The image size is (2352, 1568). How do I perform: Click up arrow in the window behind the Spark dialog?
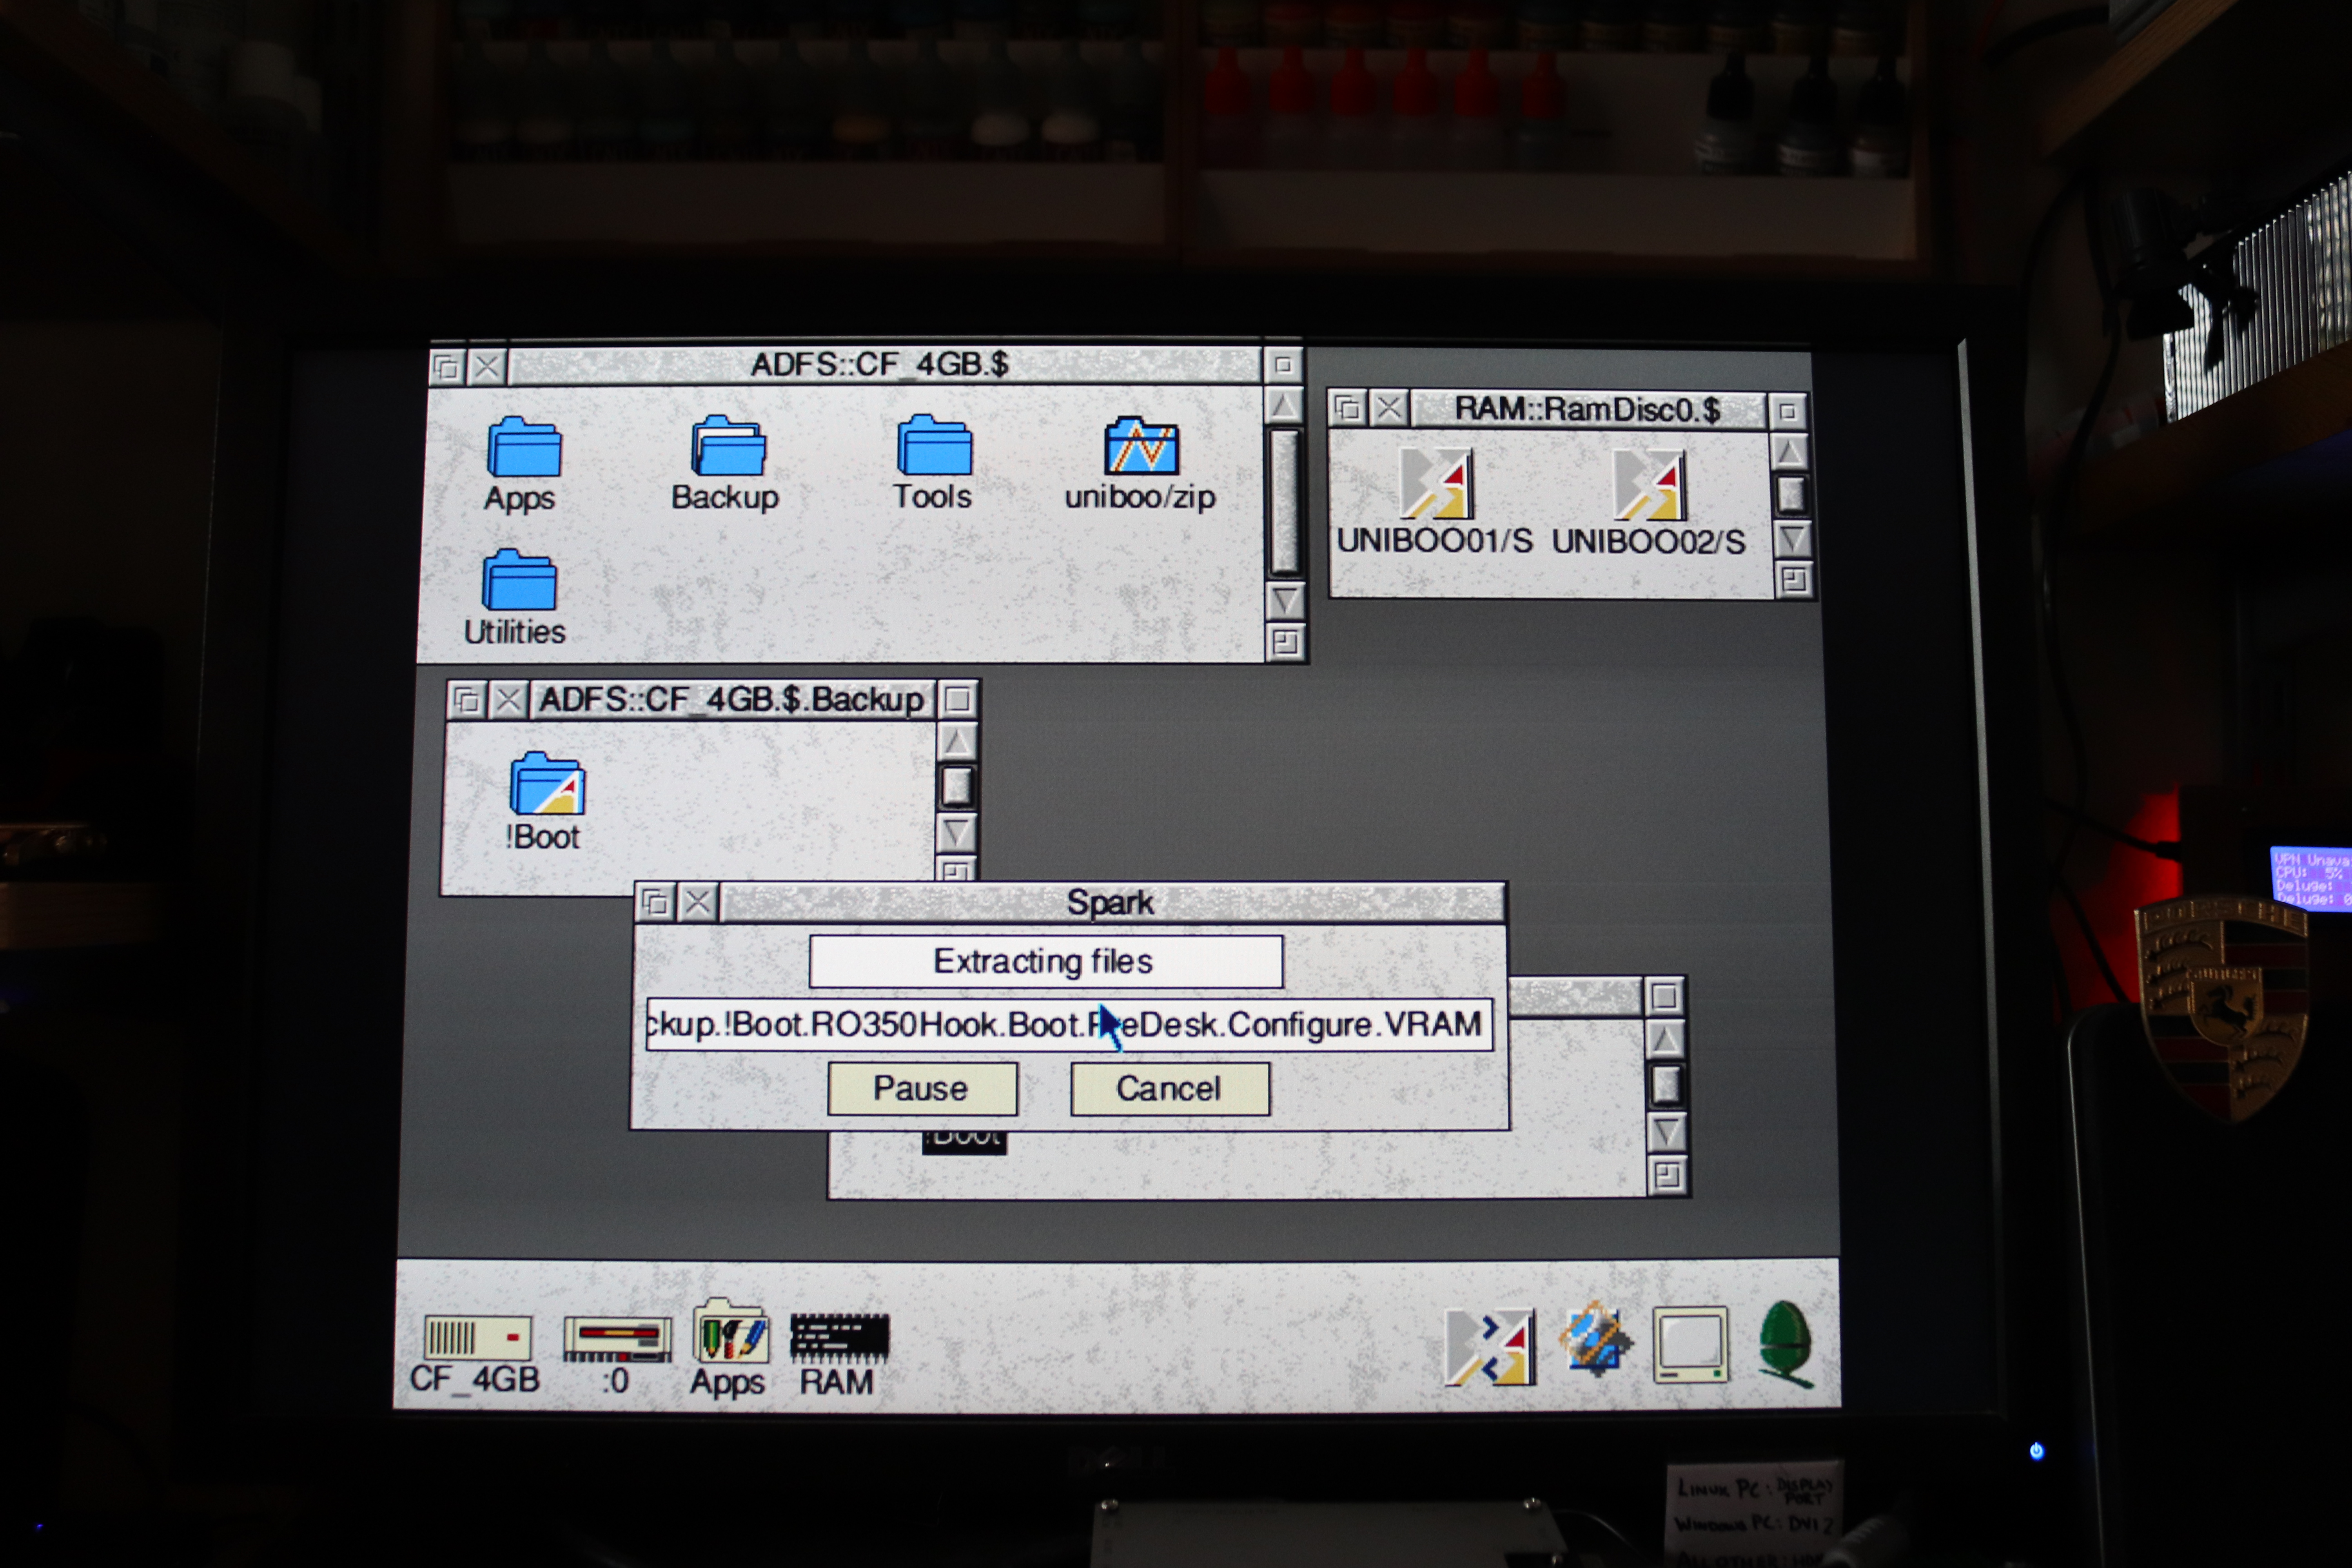click(x=1665, y=1040)
